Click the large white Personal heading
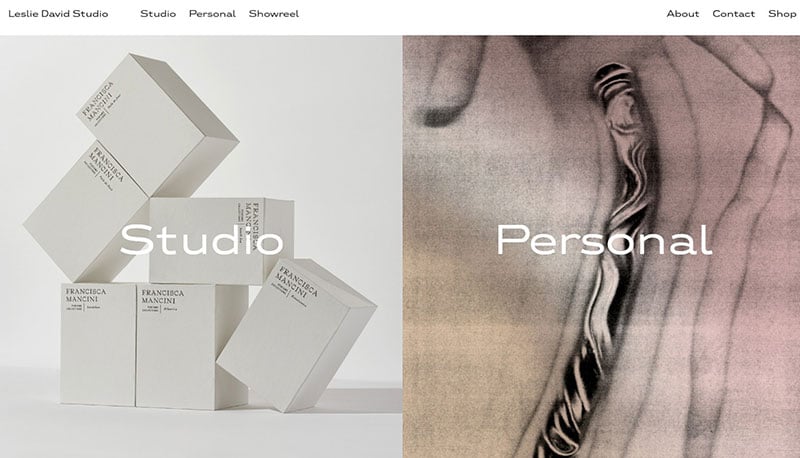 tap(604, 240)
